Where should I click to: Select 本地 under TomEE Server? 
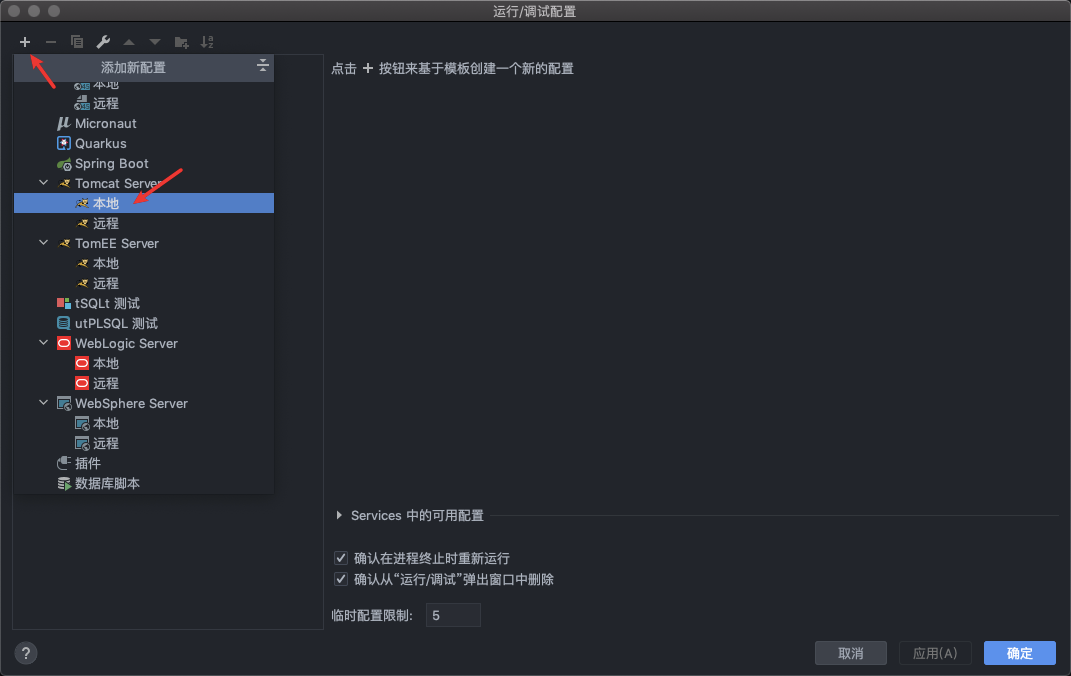(143, 263)
